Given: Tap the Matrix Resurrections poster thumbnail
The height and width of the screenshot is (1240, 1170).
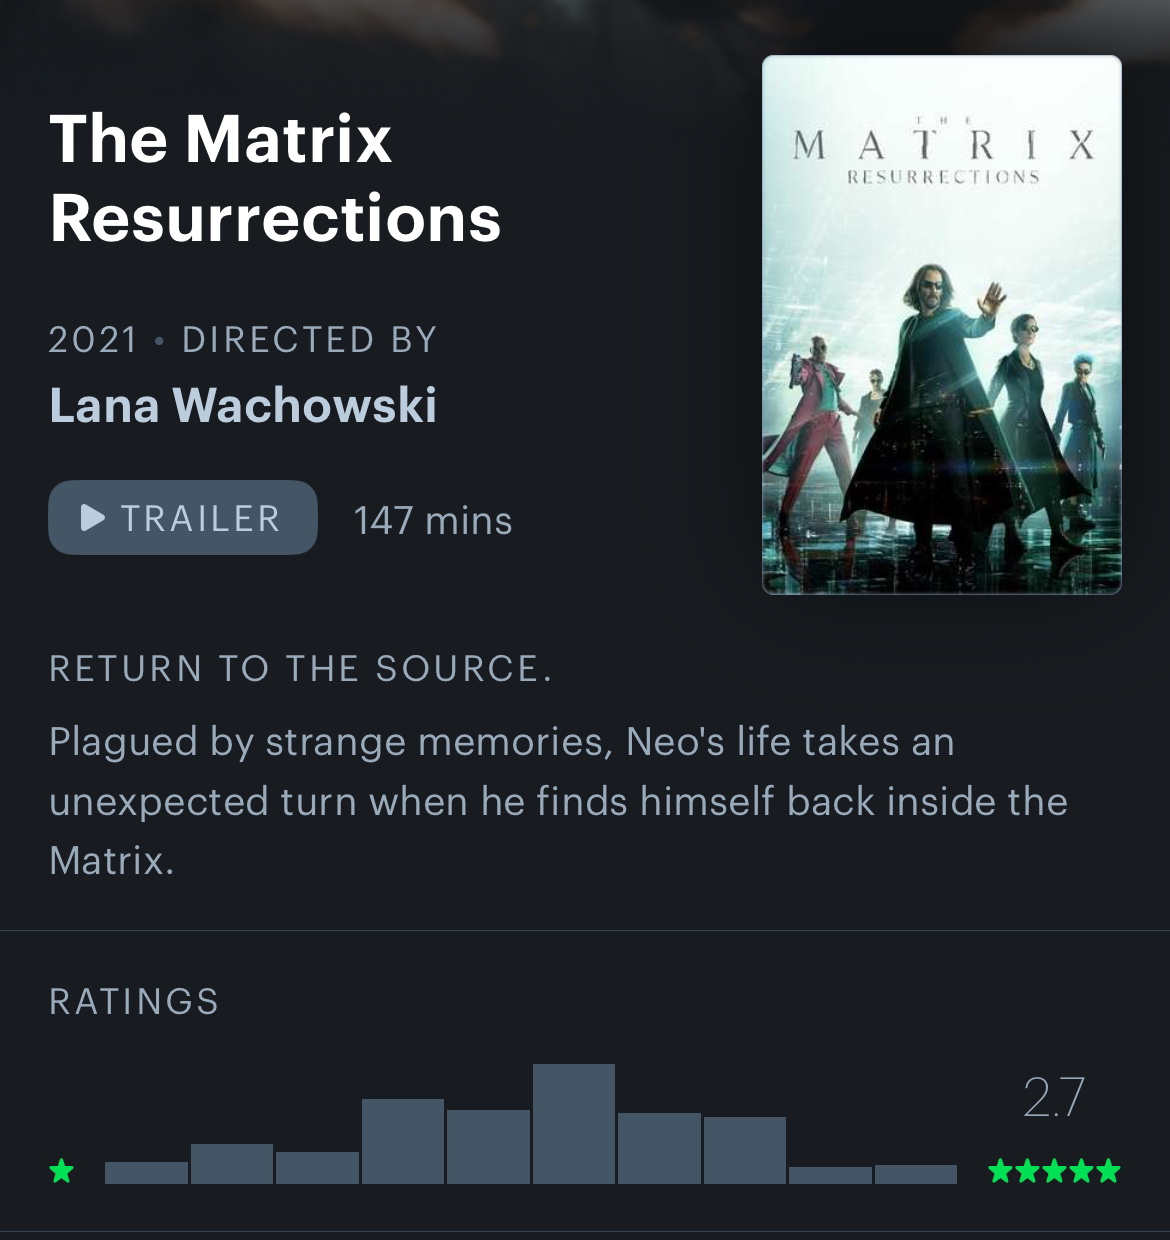Looking at the screenshot, I should [x=941, y=325].
